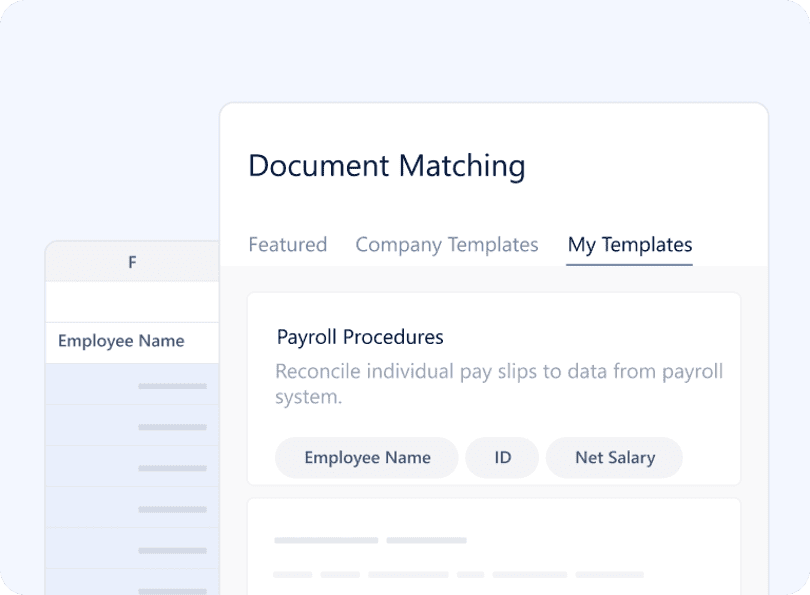Open the Company Templates tab

[x=447, y=245]
